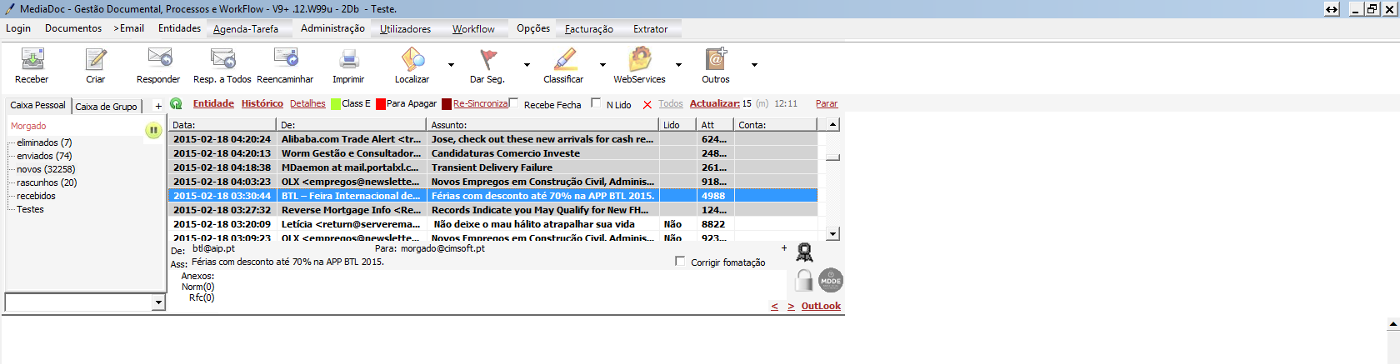The image size is (1400, 364).
Task: Click the Imprimir printer icon
Action: tap(348, 60)
